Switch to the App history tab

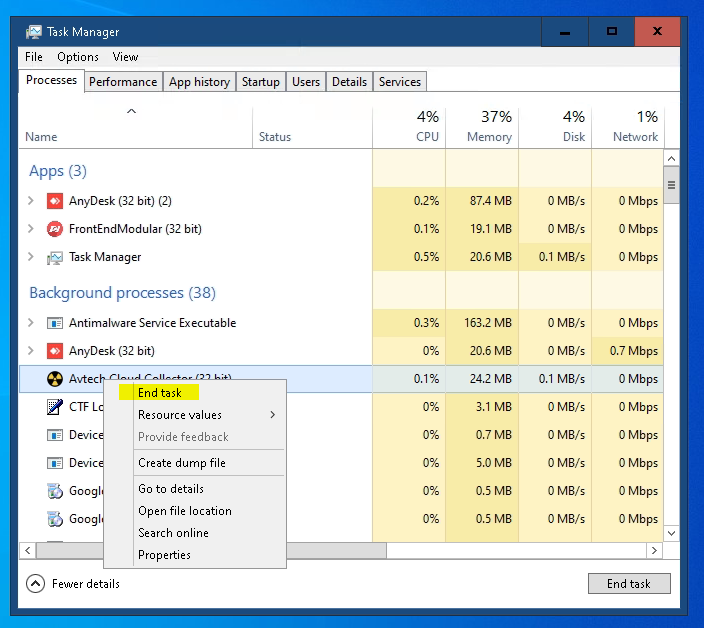coord(199,82)
